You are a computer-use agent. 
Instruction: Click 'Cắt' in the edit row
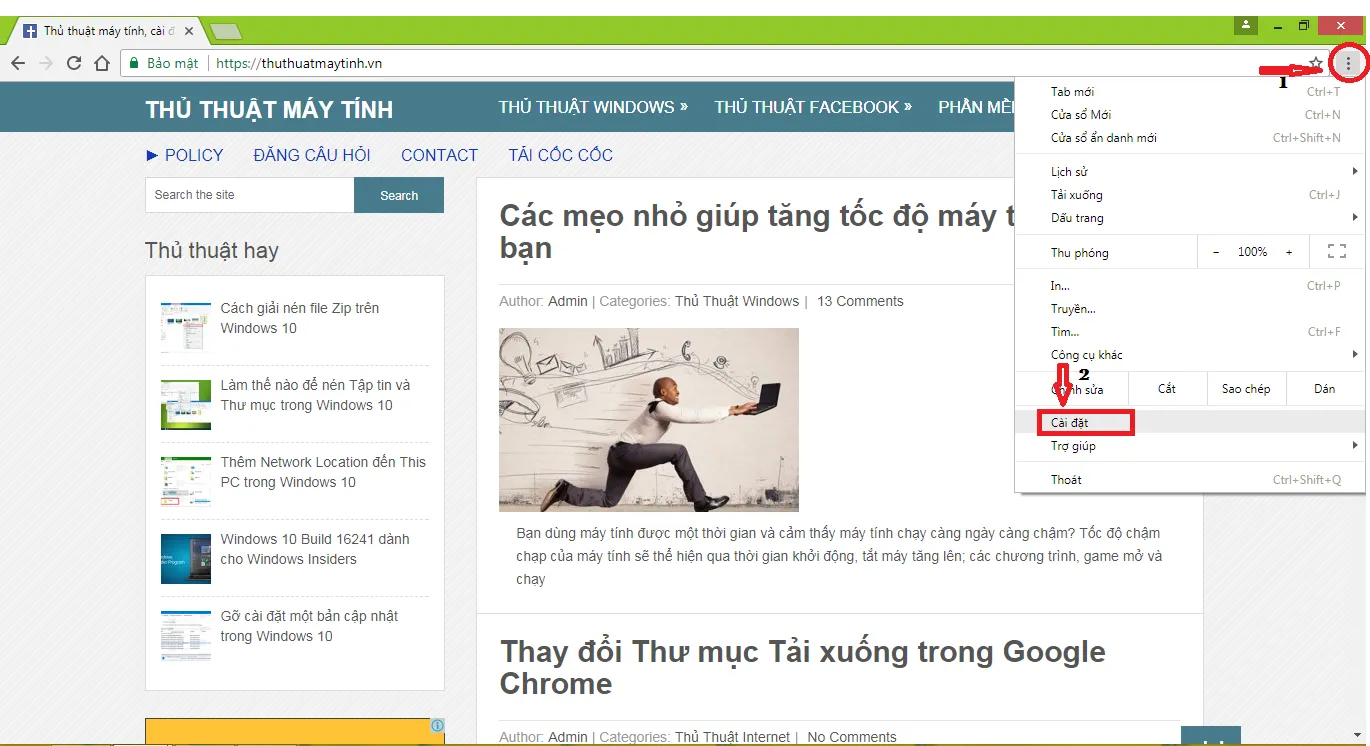click(x=1167, y=389)
